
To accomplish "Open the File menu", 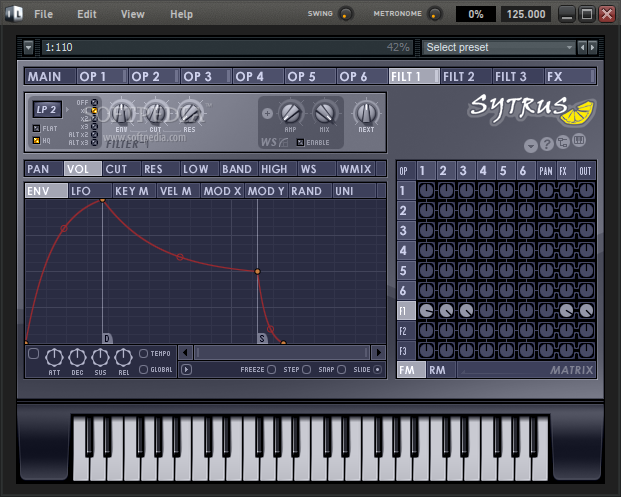I will coord(44,14).
